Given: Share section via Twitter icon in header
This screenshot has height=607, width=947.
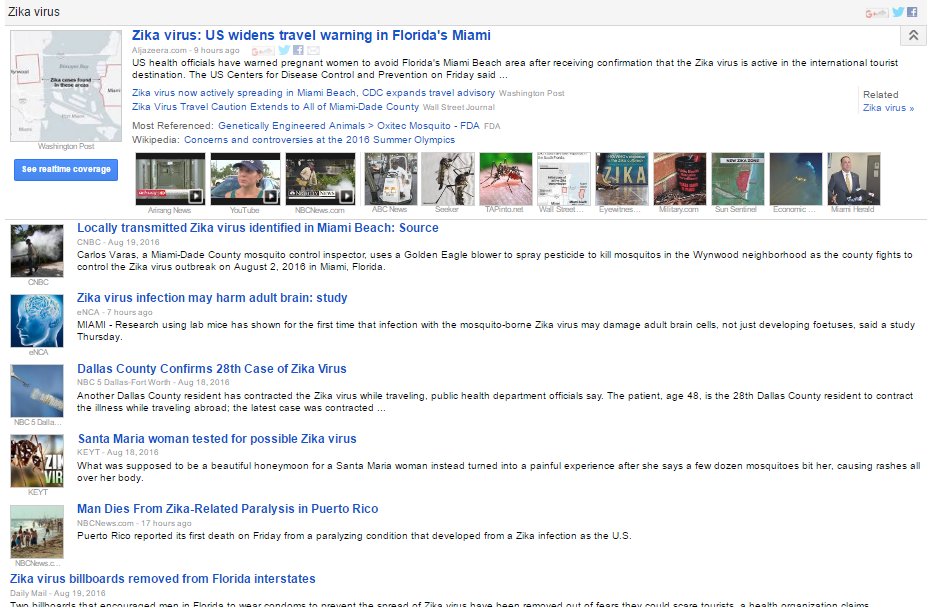Looking at the screenshot, I should (x=898, y=12).
